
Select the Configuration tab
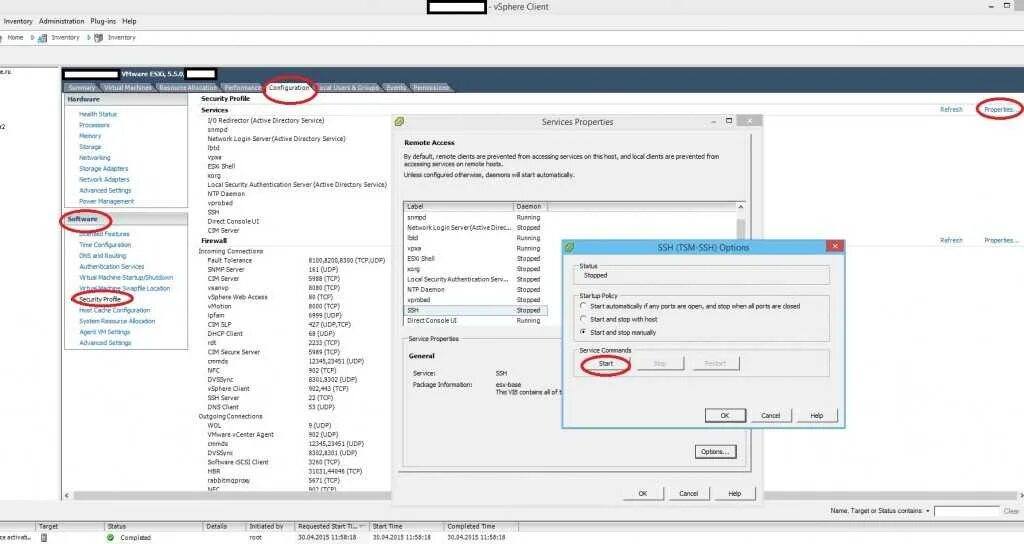[289, 88]
